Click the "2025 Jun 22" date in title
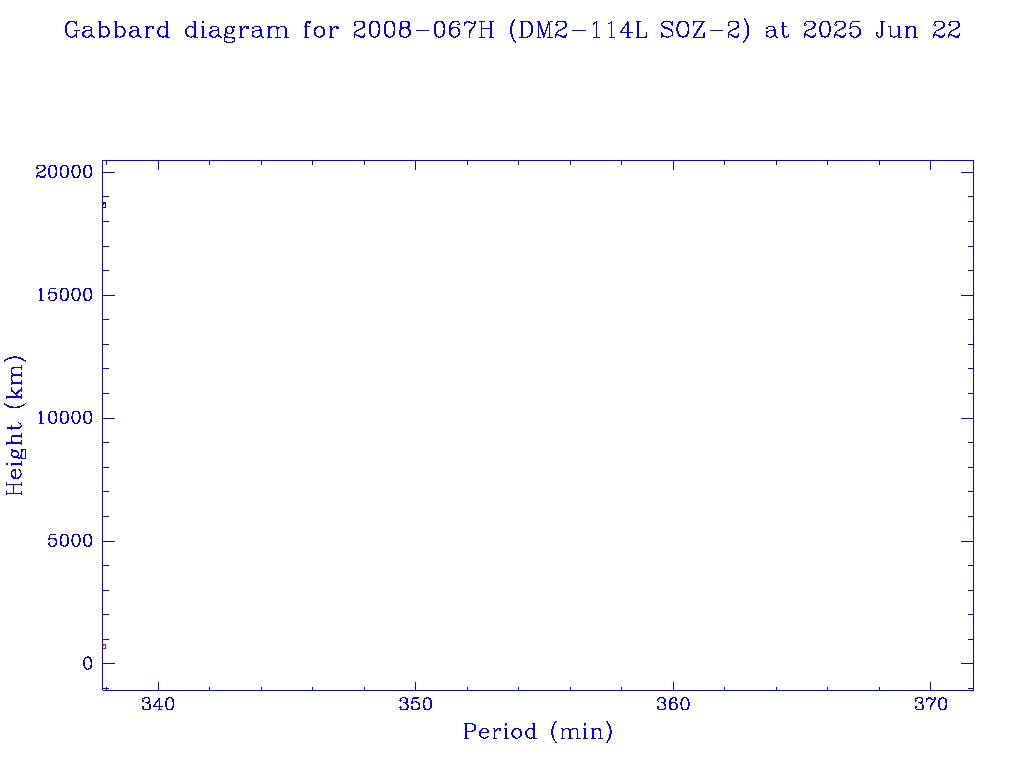Viewport: 1024px width, 768px height. click(x=882, y=30)
